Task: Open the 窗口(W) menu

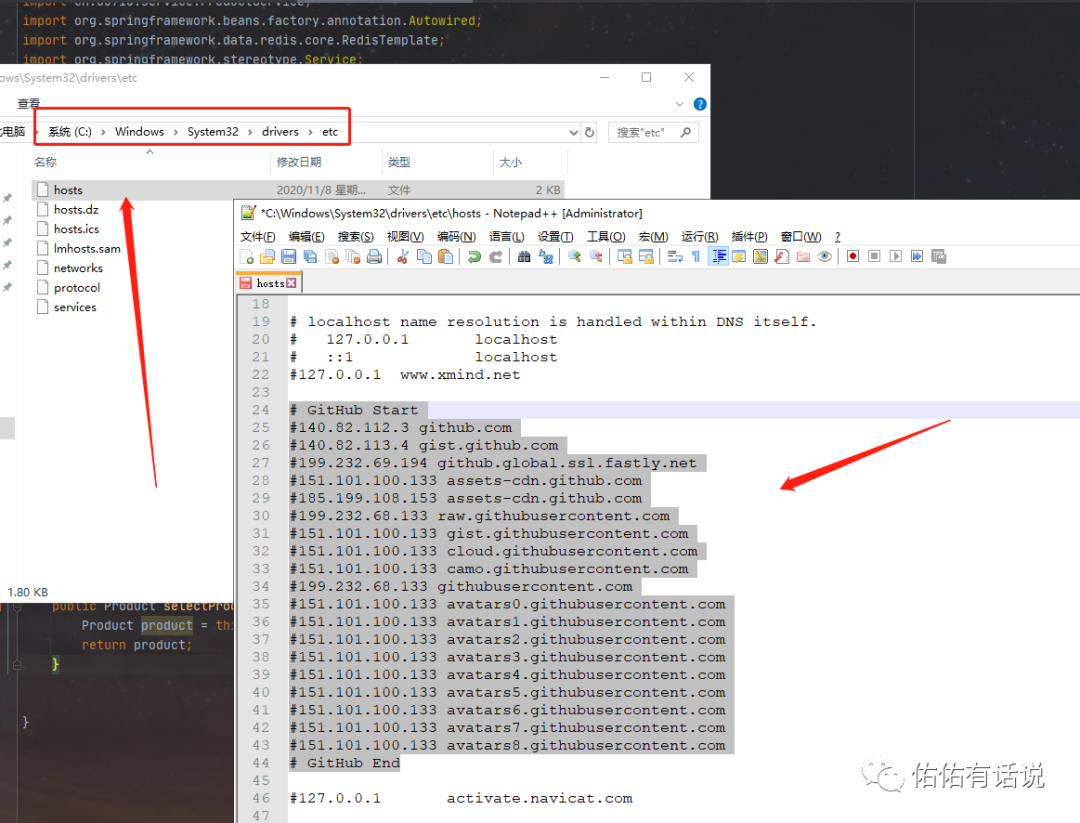Action: click(800, 236)
